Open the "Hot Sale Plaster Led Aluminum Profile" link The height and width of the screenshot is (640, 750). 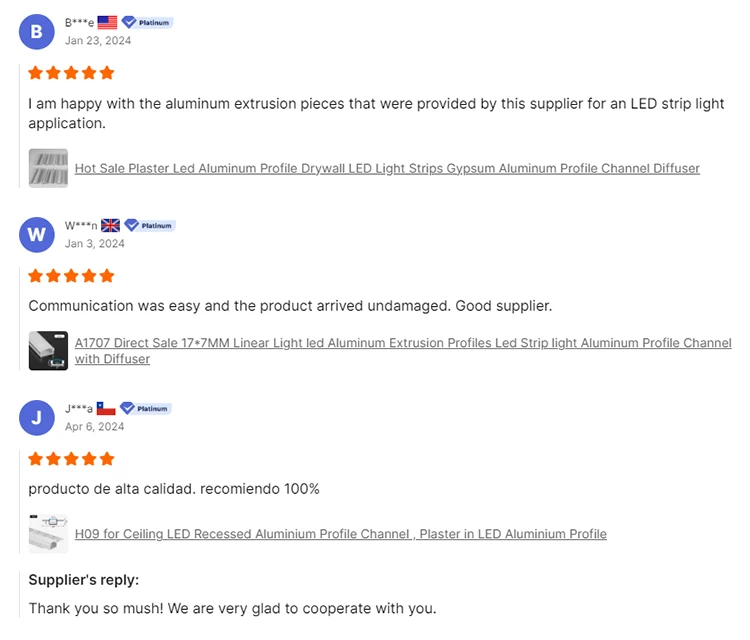[x=387, y=168]
